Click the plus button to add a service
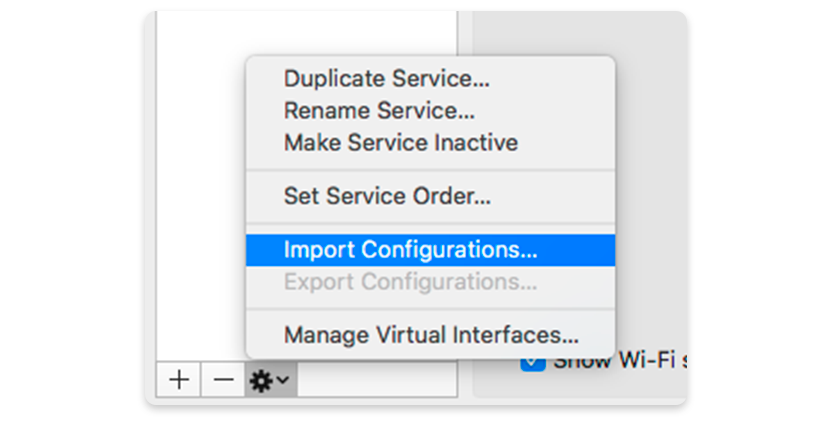834x422 pixels. point(179,380)
